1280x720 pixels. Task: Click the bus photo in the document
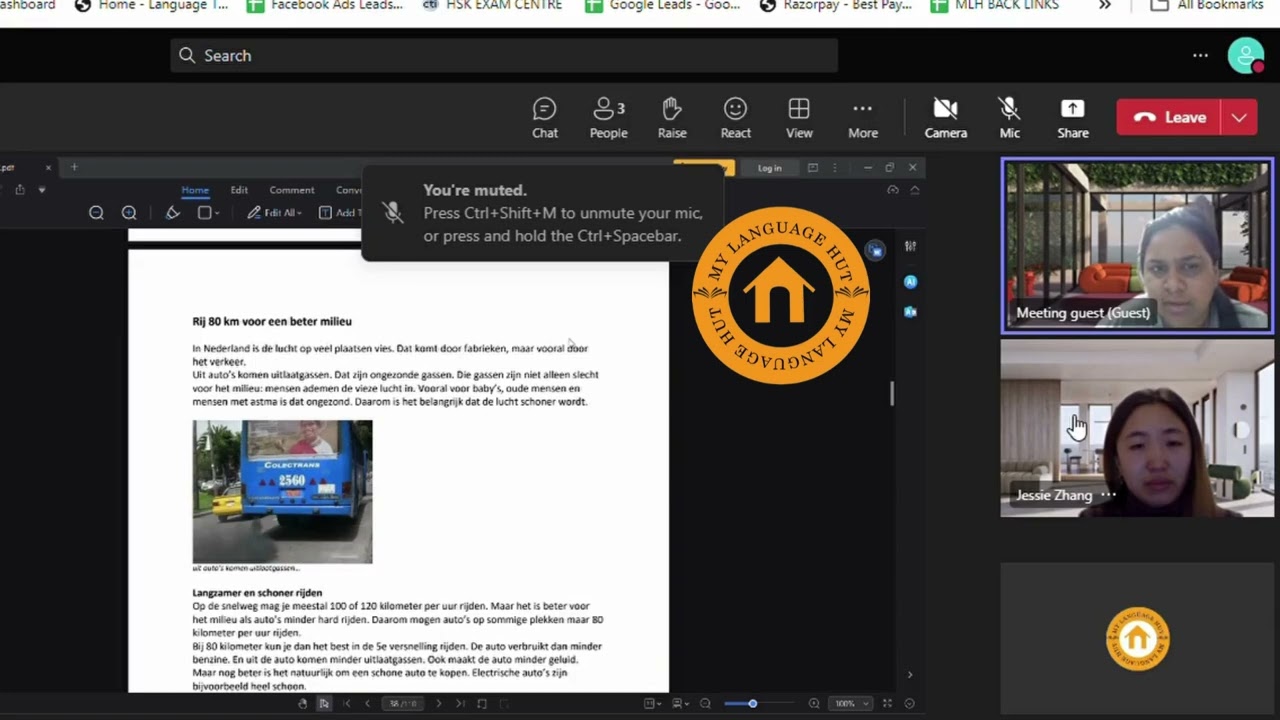tap(282, 491)
